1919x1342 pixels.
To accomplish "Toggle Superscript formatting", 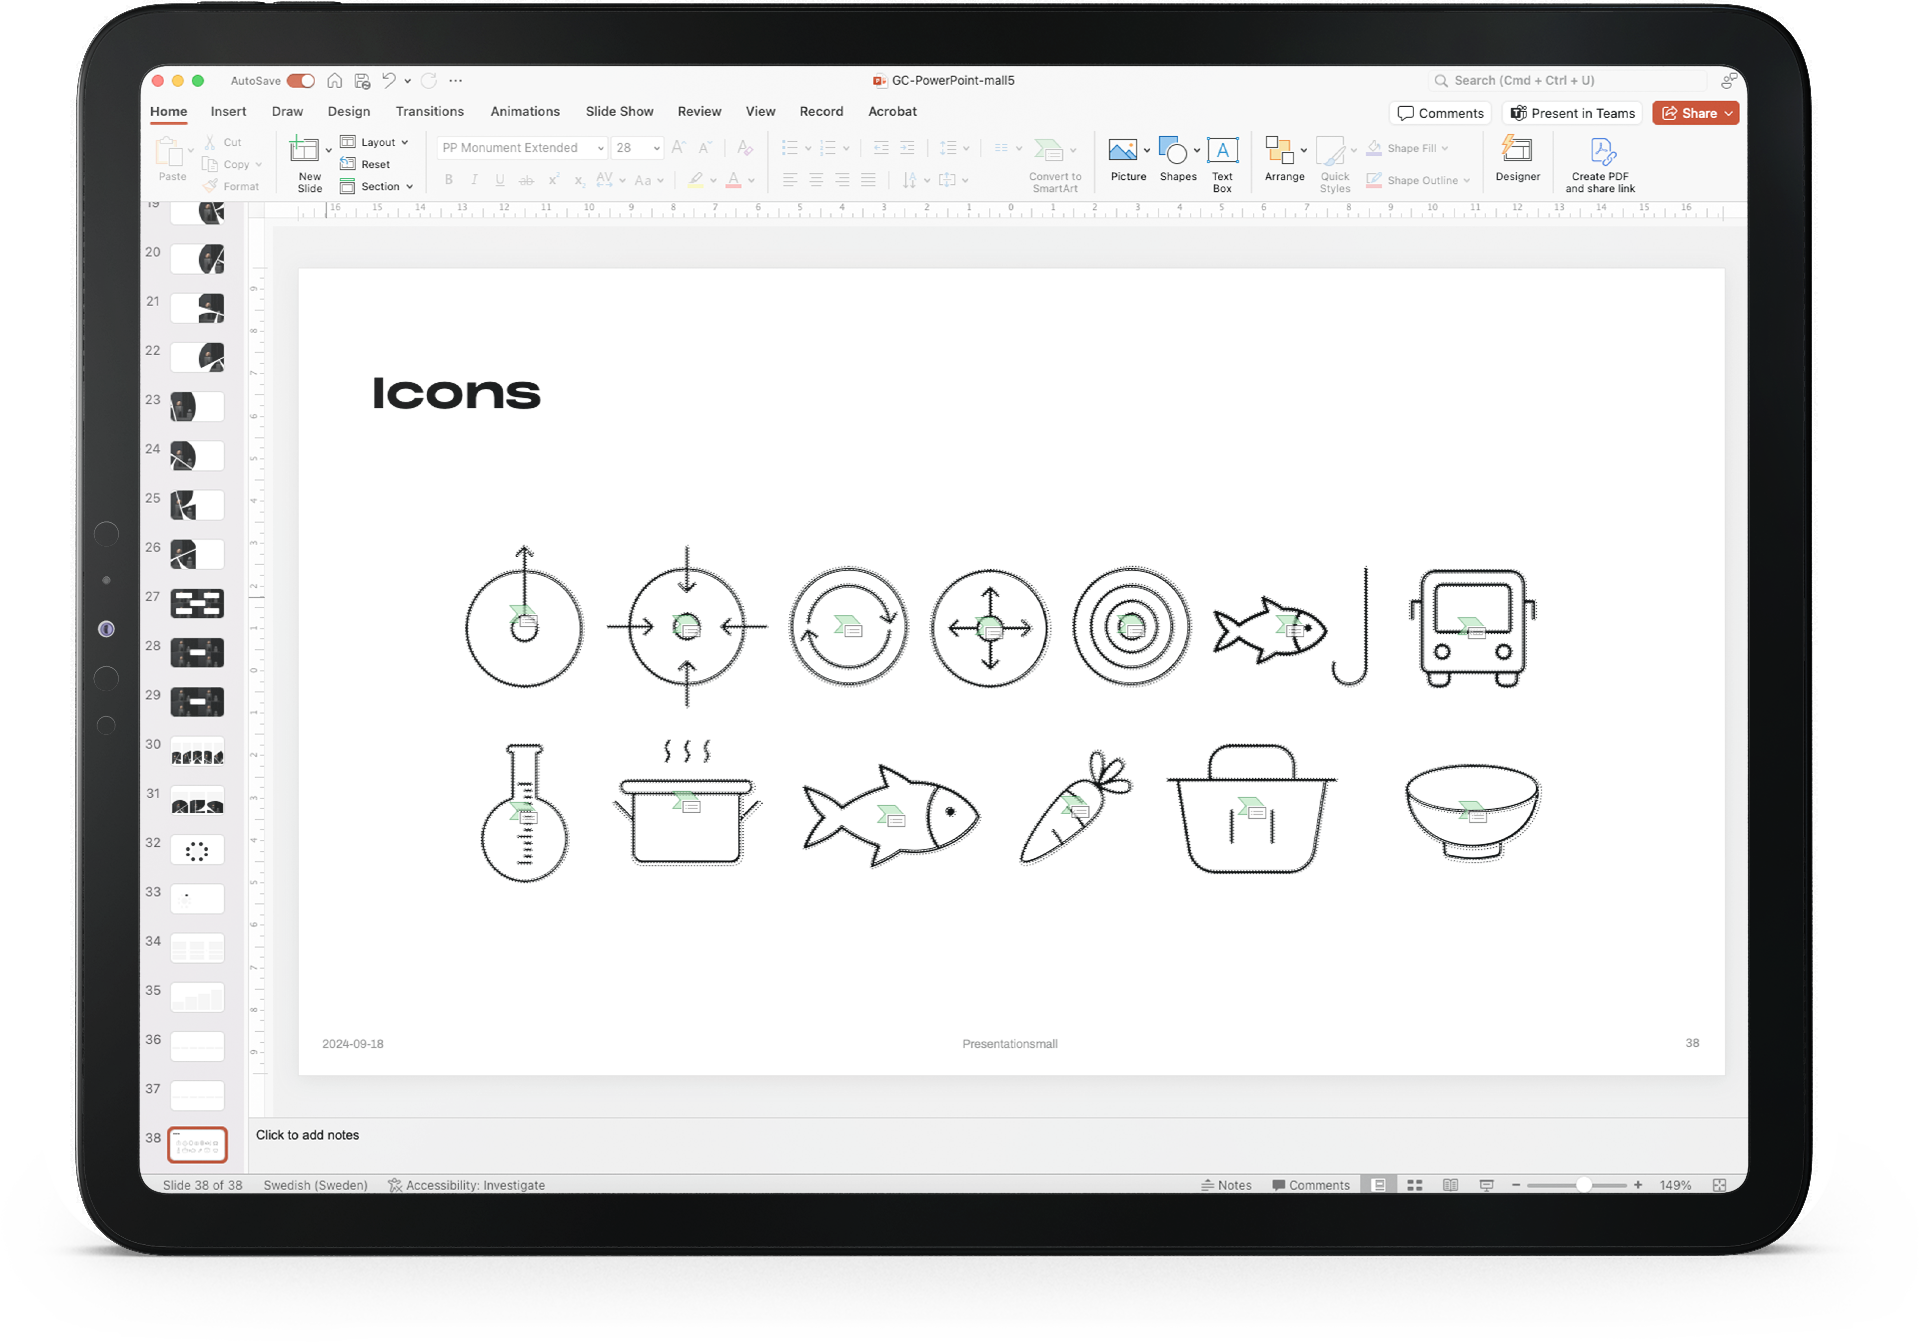I will 553,180.
